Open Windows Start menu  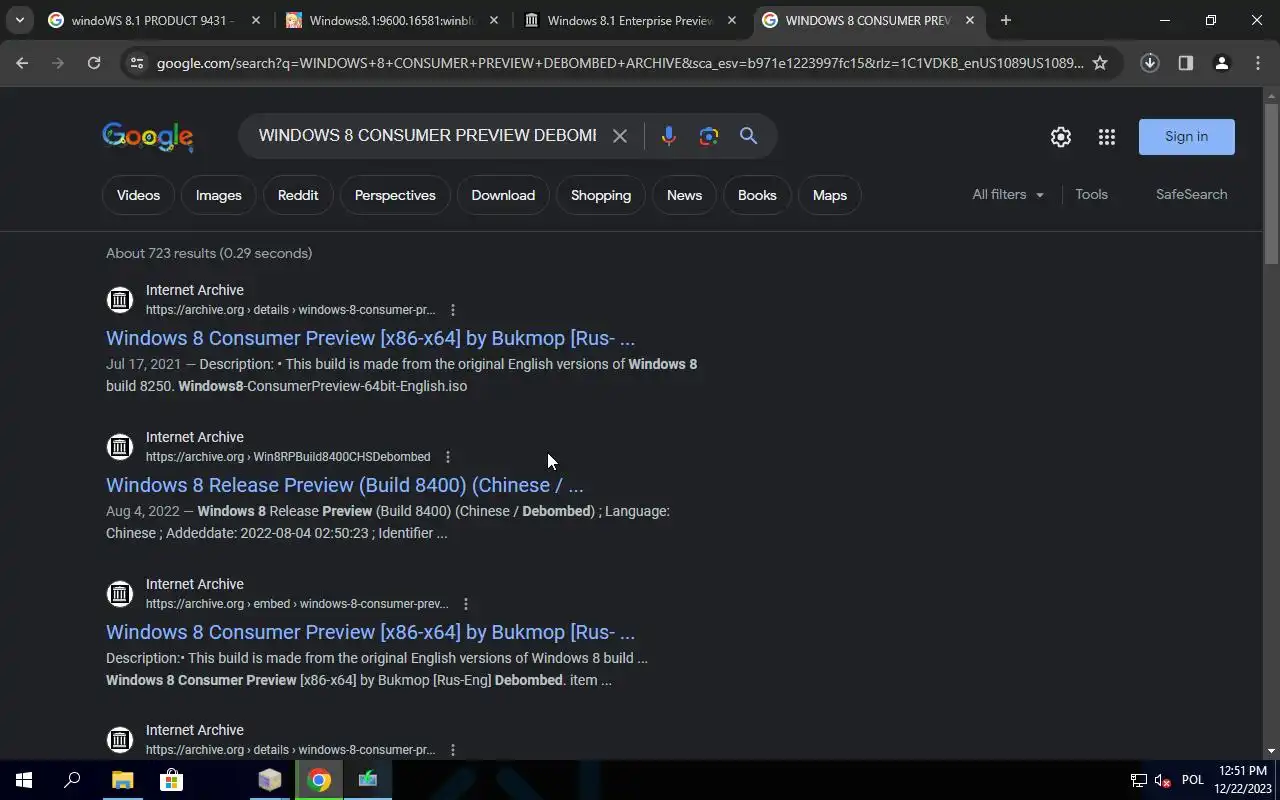(24, 780)
